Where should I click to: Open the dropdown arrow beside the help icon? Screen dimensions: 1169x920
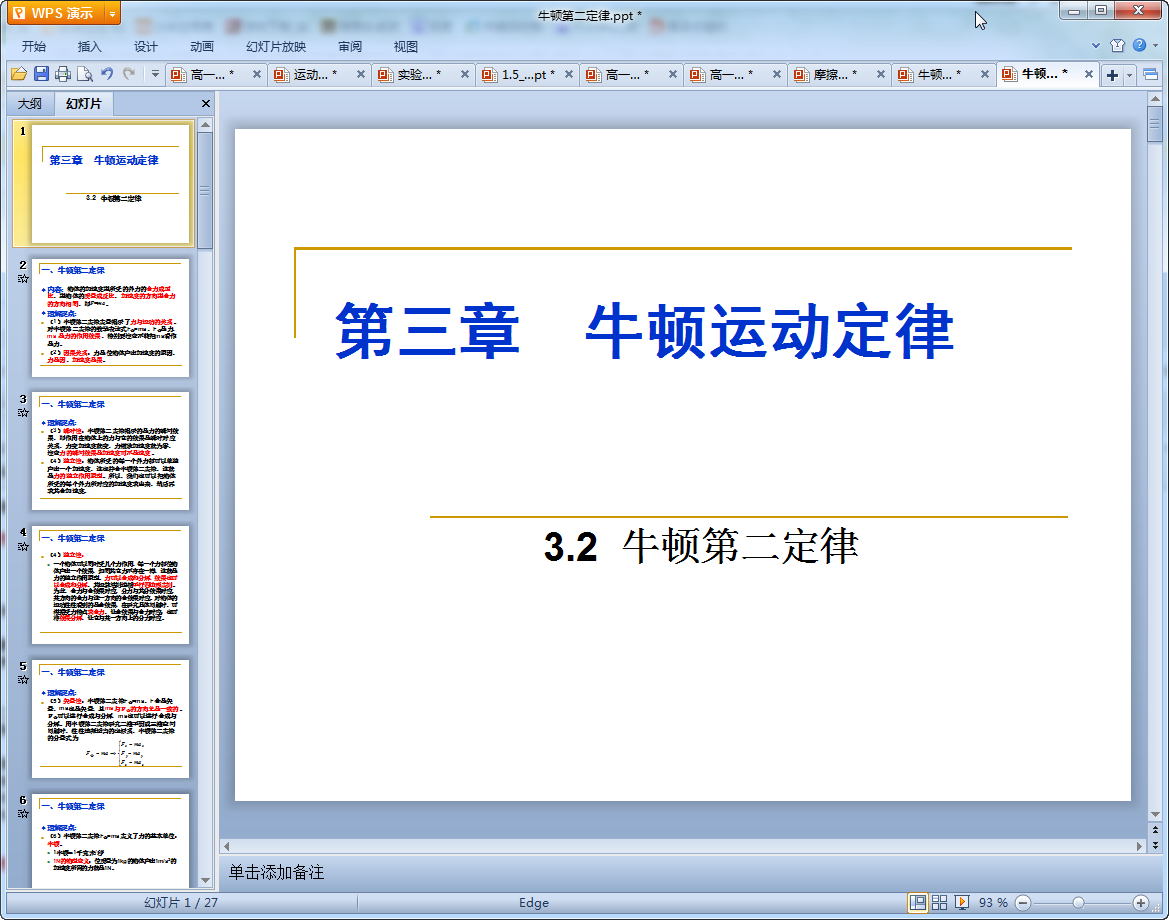[x=1155, y=45]
